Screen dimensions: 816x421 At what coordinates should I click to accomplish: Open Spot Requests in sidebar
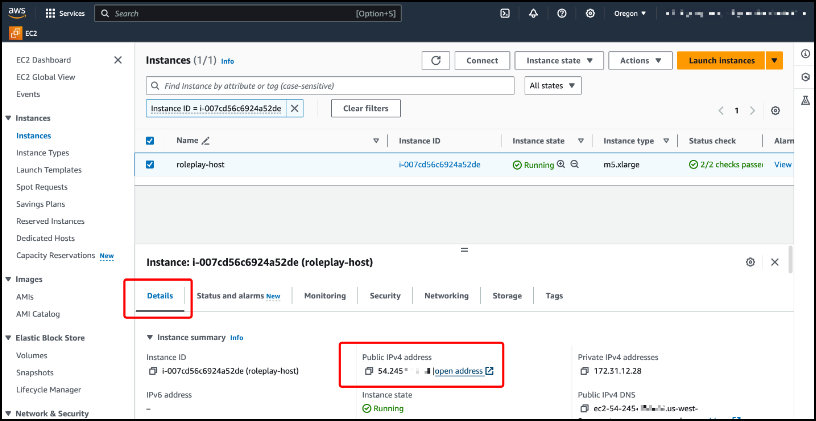(x=42, y=187)
